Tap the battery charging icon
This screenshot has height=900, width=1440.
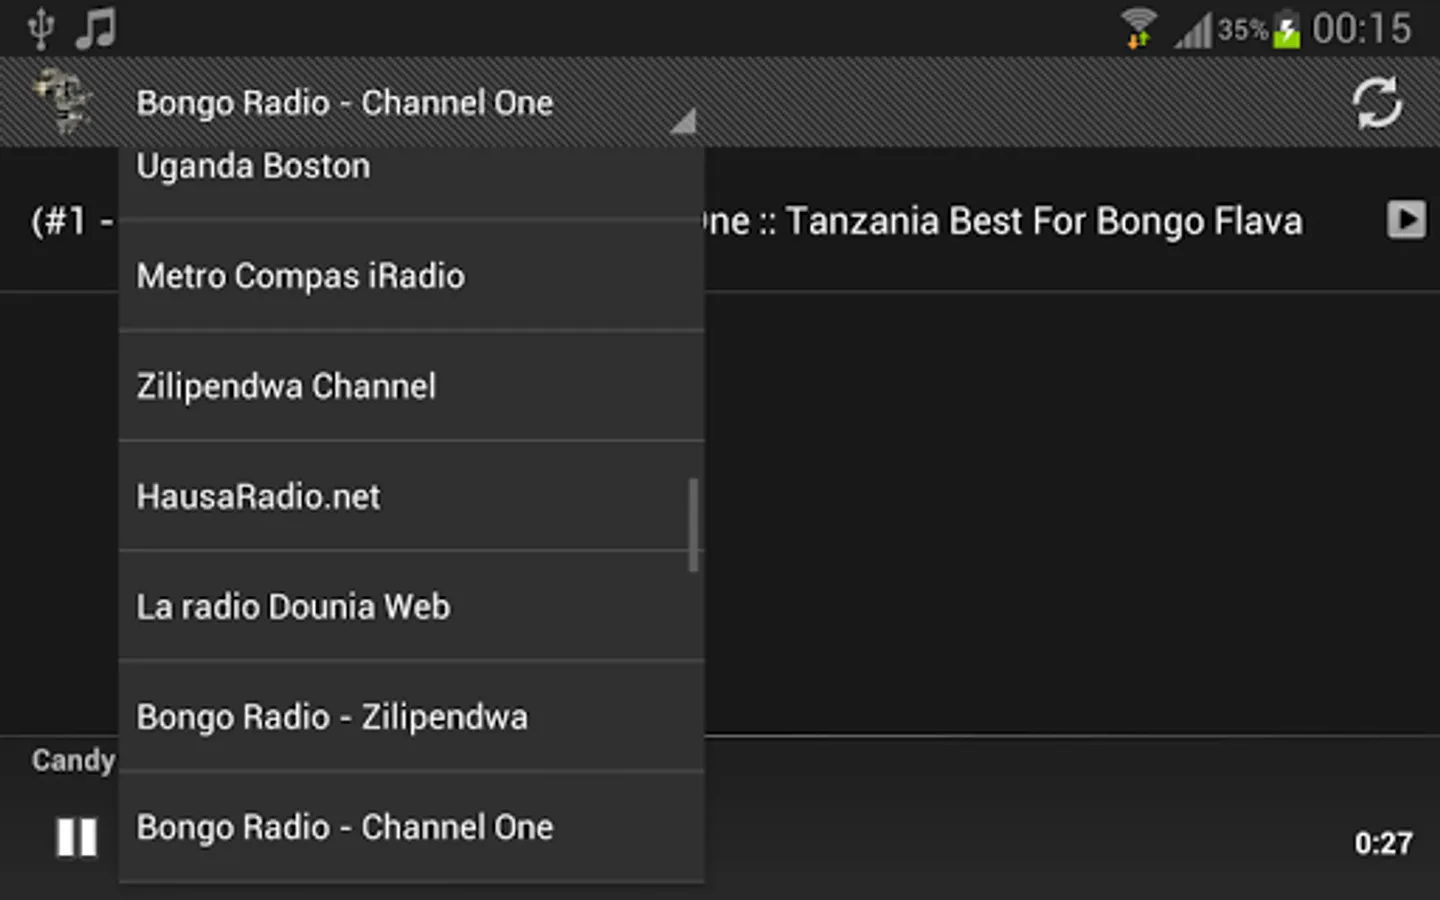pos(1287,29)
